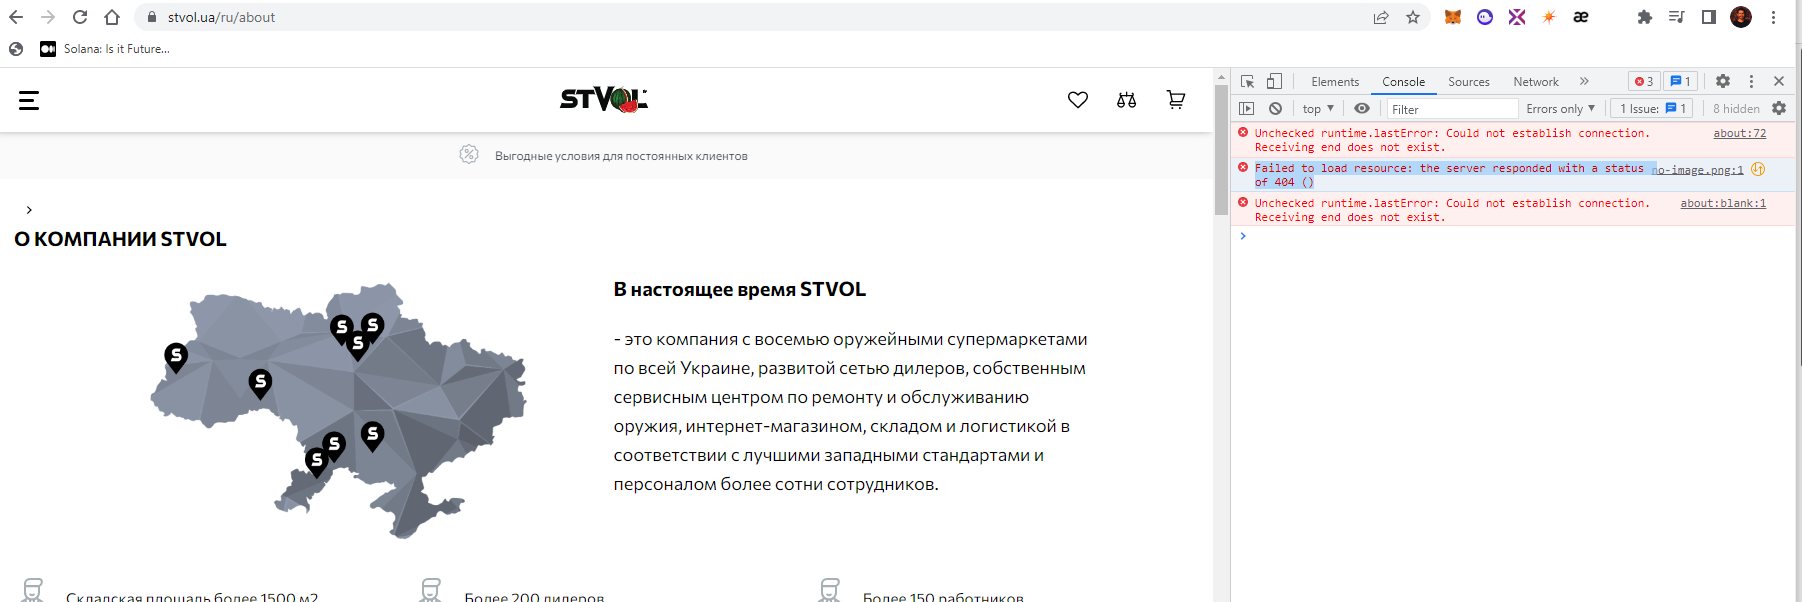Open the Extensions puzzle menu
This screenshot has width=1802, height=602.
coord(1644,17)
